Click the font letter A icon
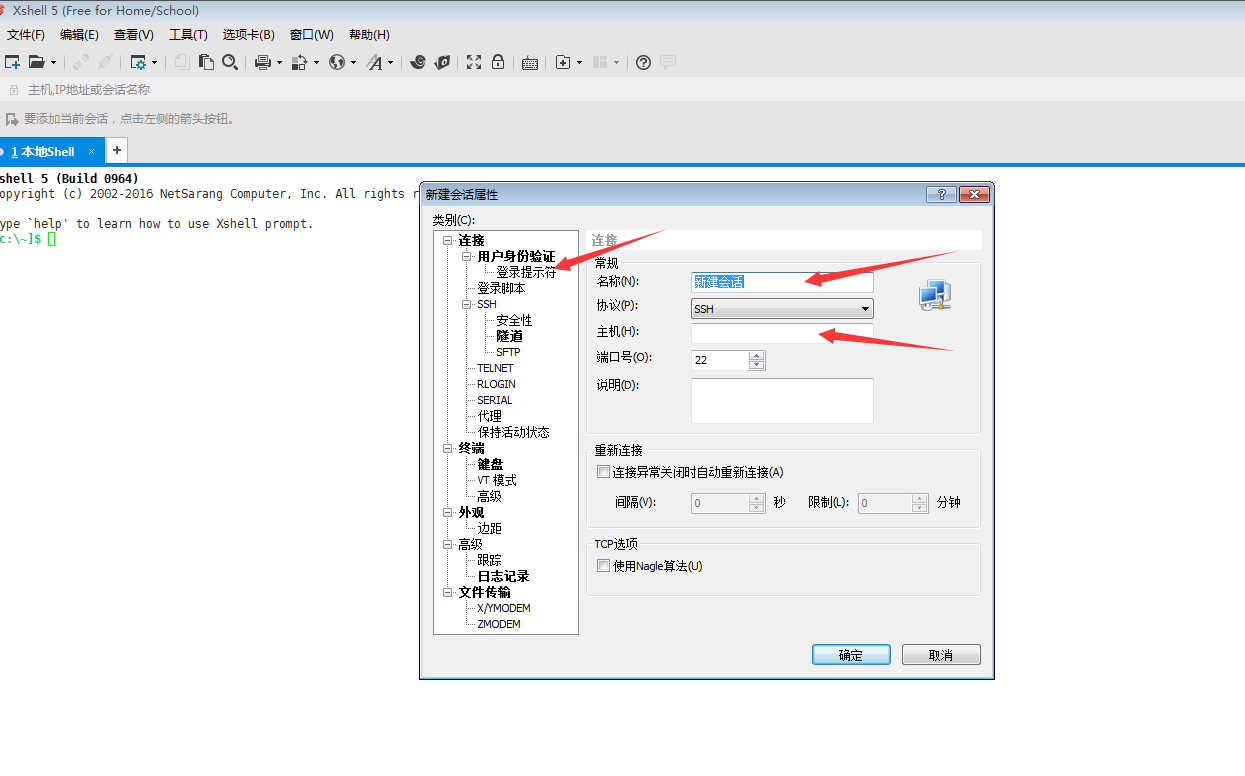The width and height of the screenshot is (1245, 776). 374,62
